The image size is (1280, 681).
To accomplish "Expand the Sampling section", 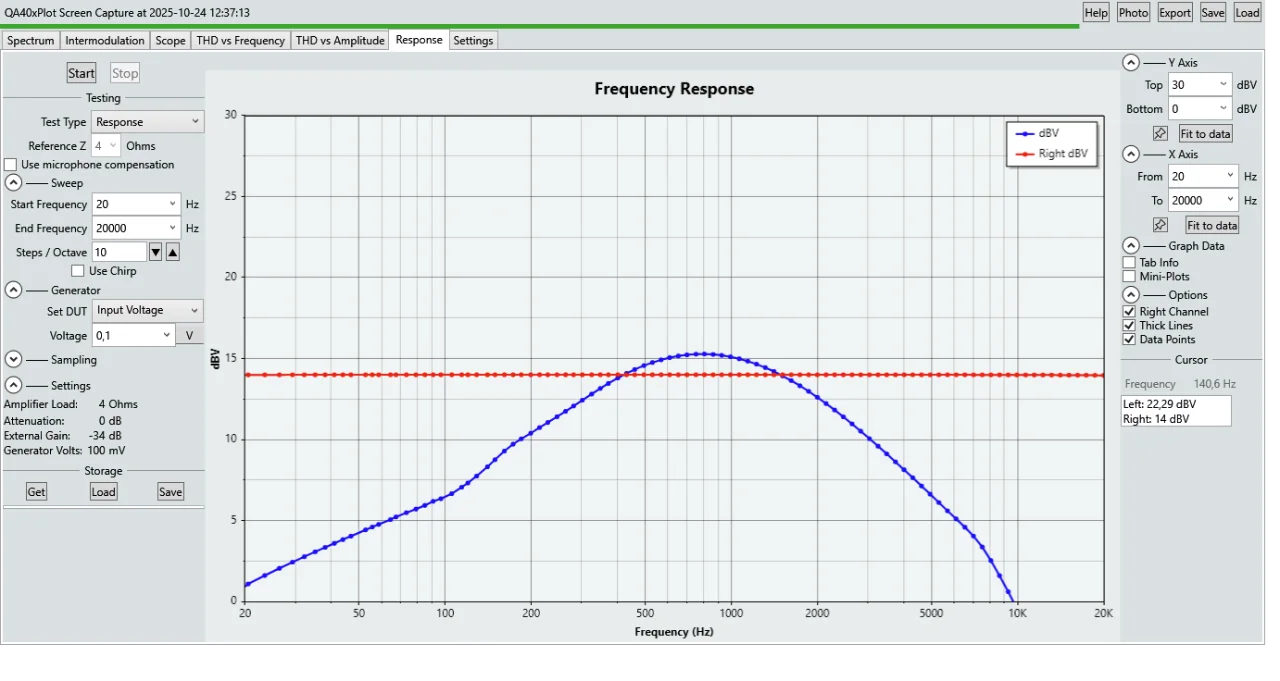I will pyautogui.click(x=13, y=358).
